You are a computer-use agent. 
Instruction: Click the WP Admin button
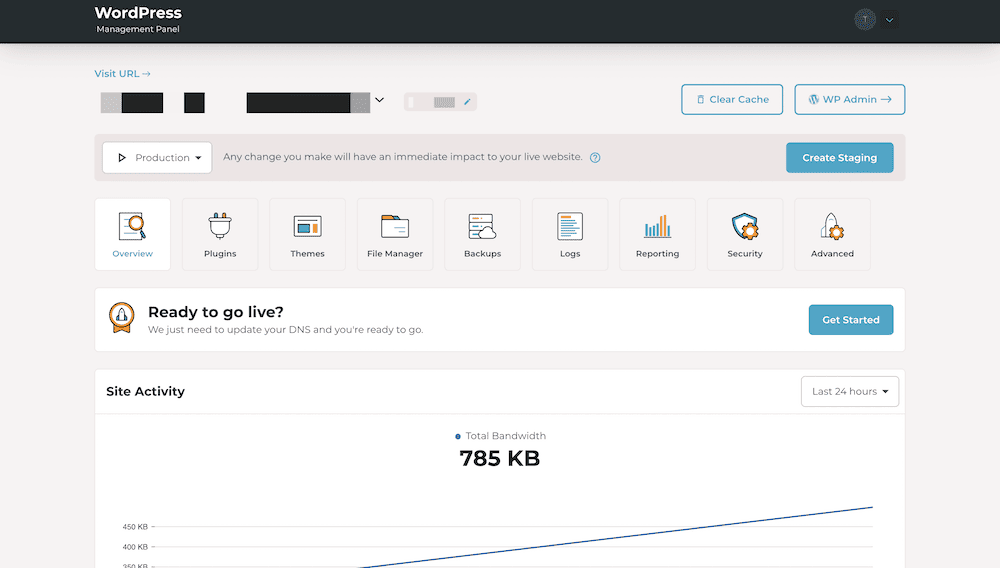849,100
